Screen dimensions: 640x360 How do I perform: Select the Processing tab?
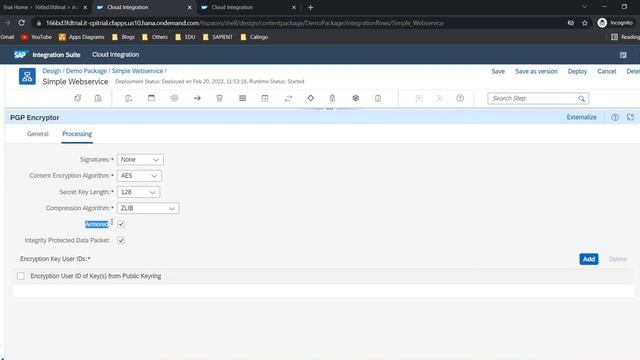coord(77,134)
